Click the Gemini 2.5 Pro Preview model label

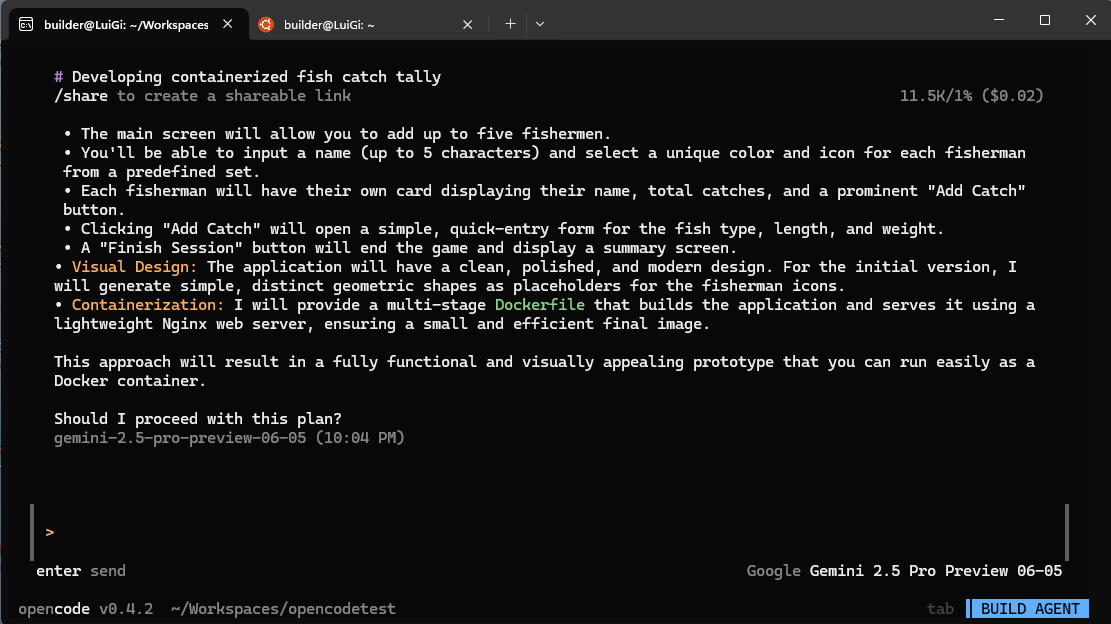935,571
